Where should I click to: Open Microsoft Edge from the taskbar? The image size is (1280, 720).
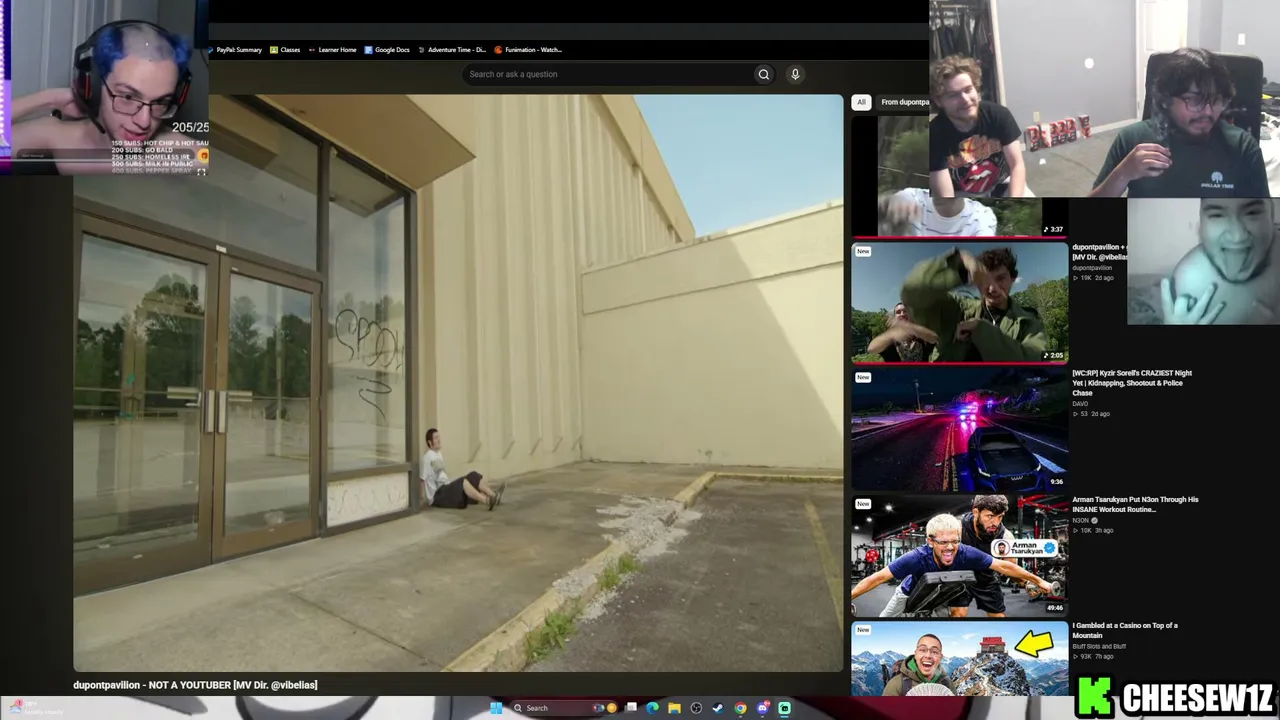(652, 708)
